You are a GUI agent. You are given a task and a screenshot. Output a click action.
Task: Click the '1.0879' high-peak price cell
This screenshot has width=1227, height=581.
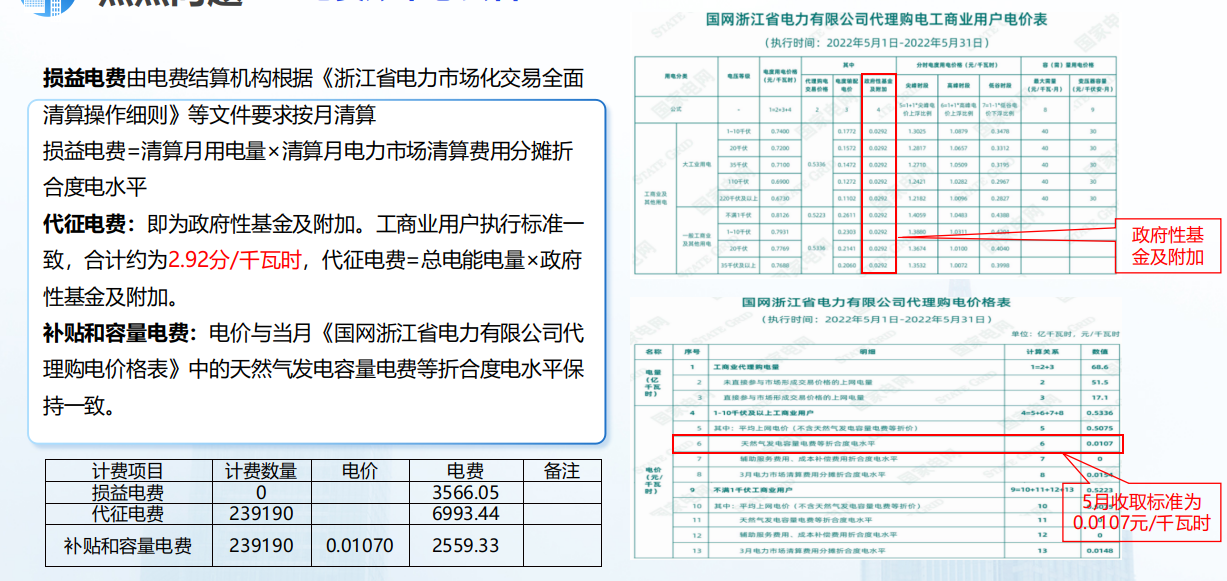958,131
